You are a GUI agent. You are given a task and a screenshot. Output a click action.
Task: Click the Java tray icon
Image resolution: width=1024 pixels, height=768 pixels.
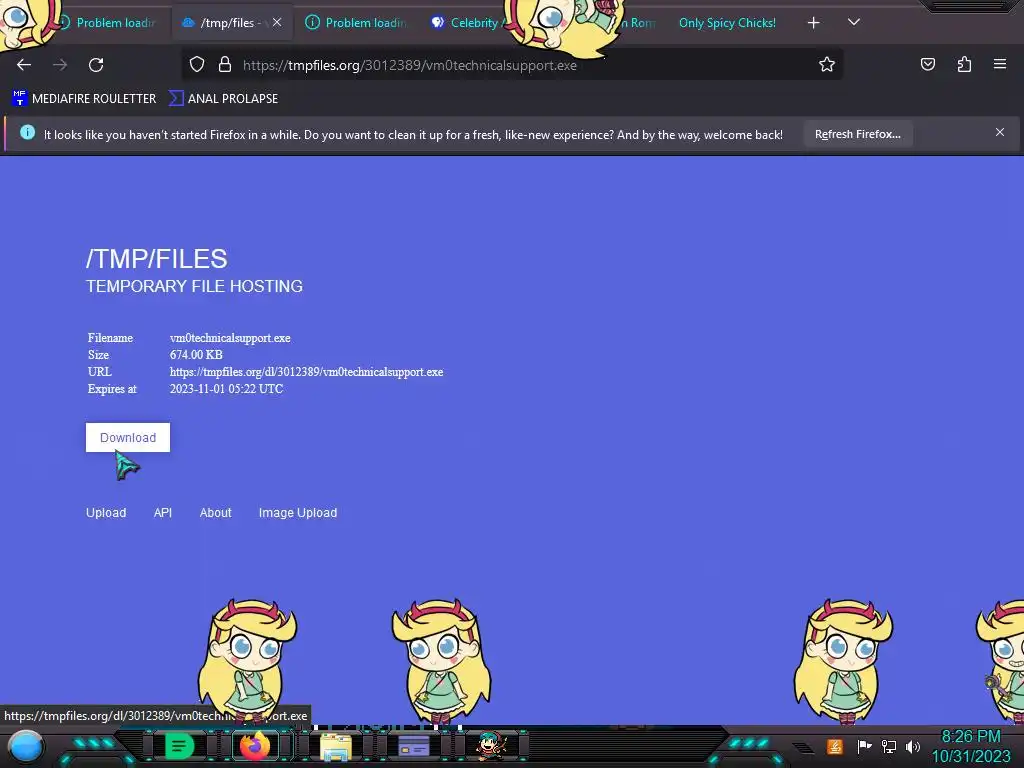(835, 746)
